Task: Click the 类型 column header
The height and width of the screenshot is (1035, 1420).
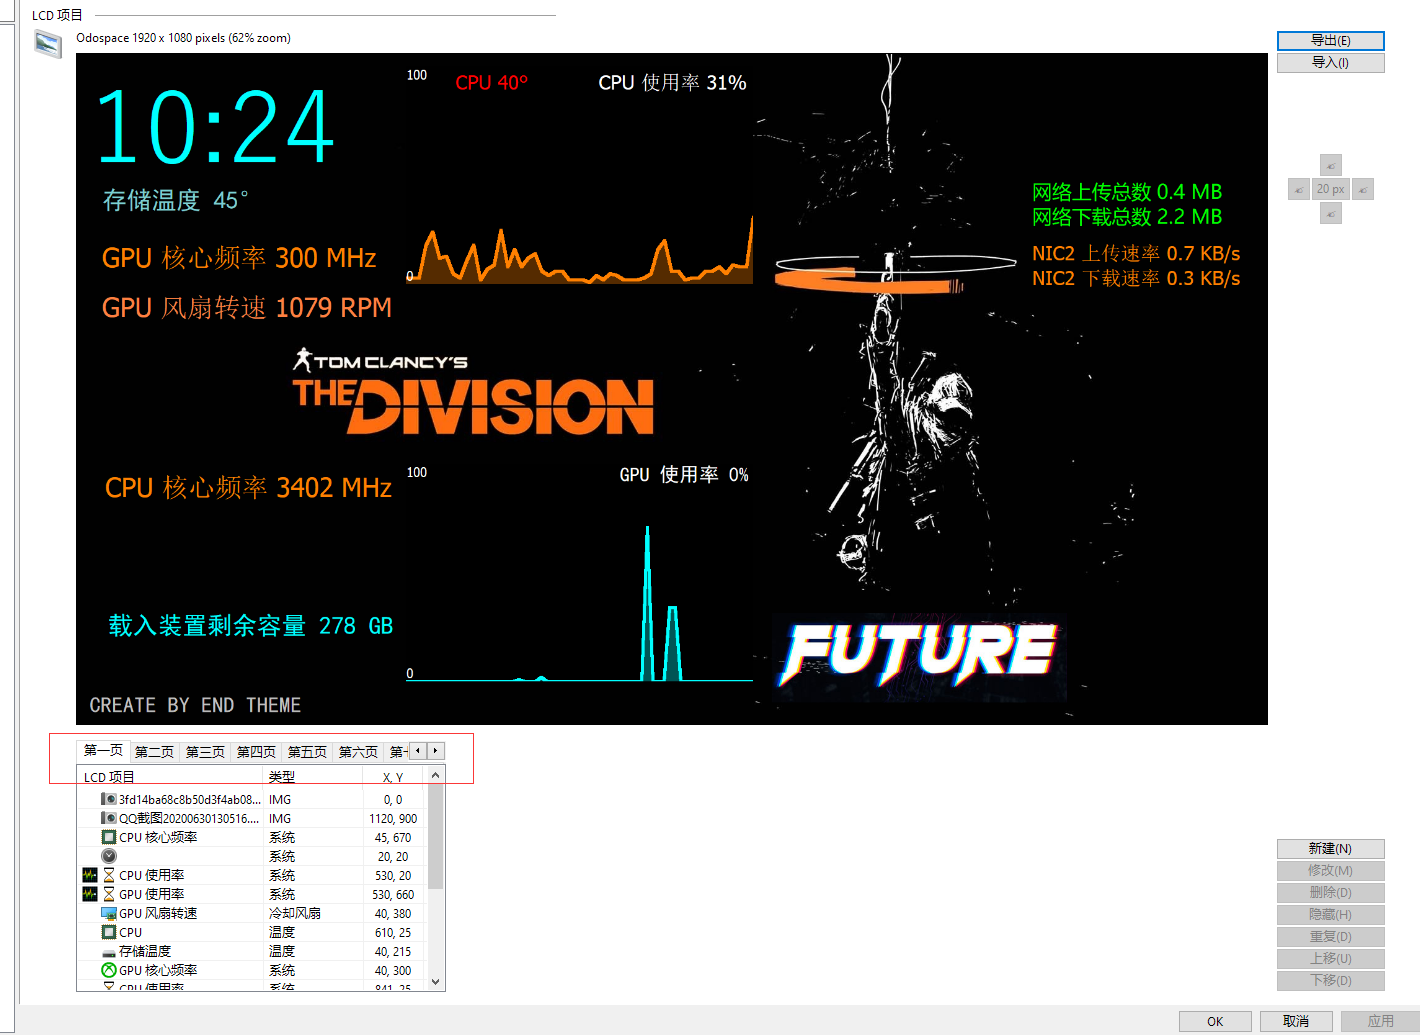Action: 313,777
